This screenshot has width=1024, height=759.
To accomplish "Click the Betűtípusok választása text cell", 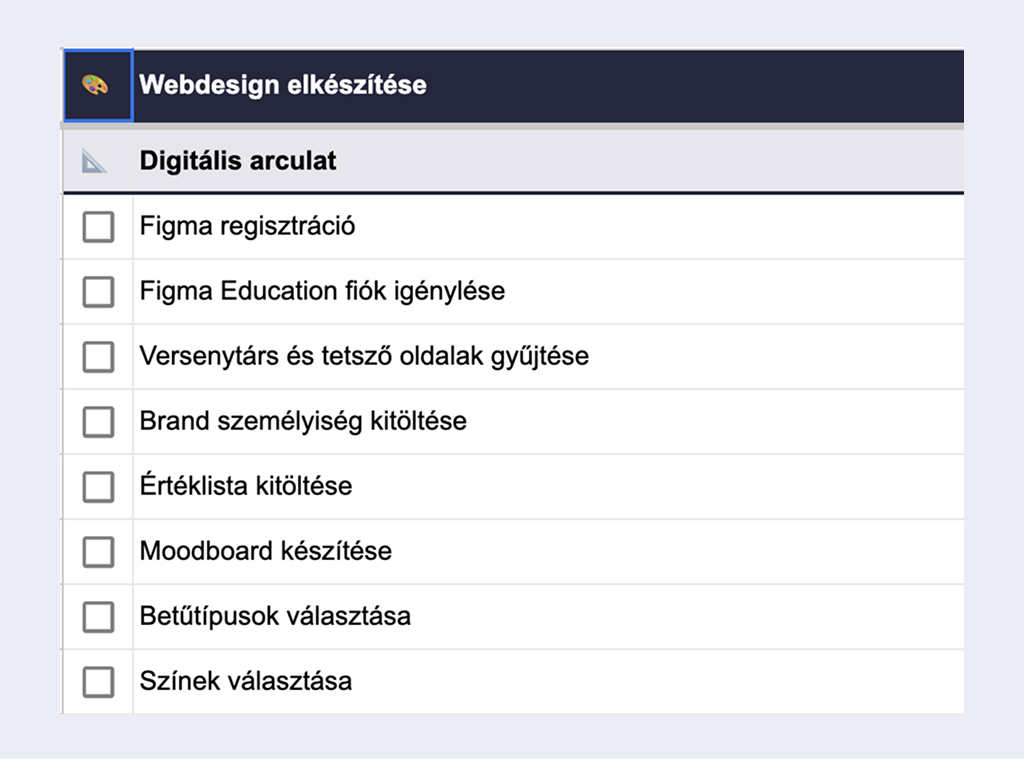I will tap(275, 616).
